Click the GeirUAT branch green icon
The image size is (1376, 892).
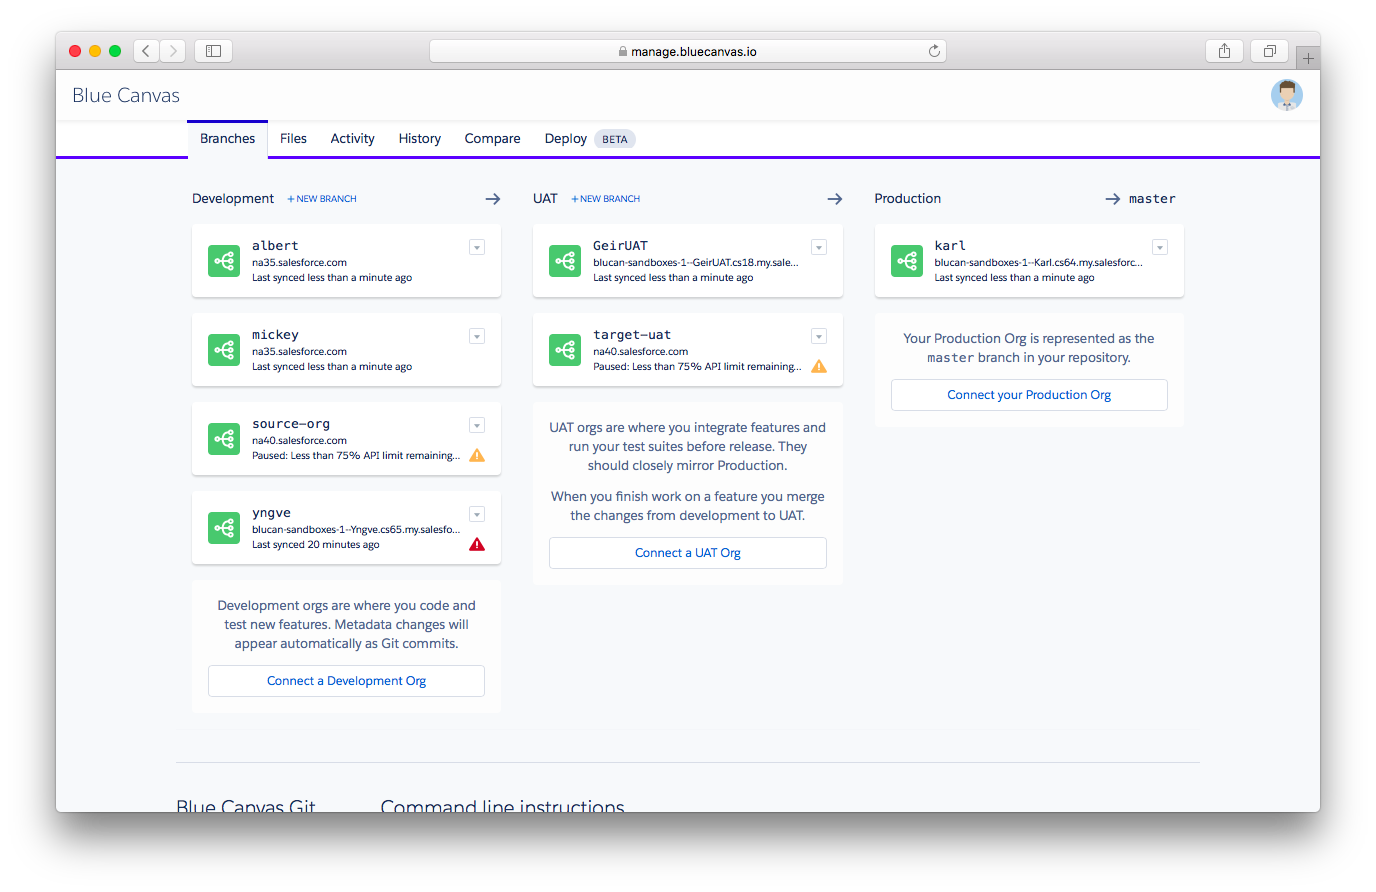coord(565,261)
